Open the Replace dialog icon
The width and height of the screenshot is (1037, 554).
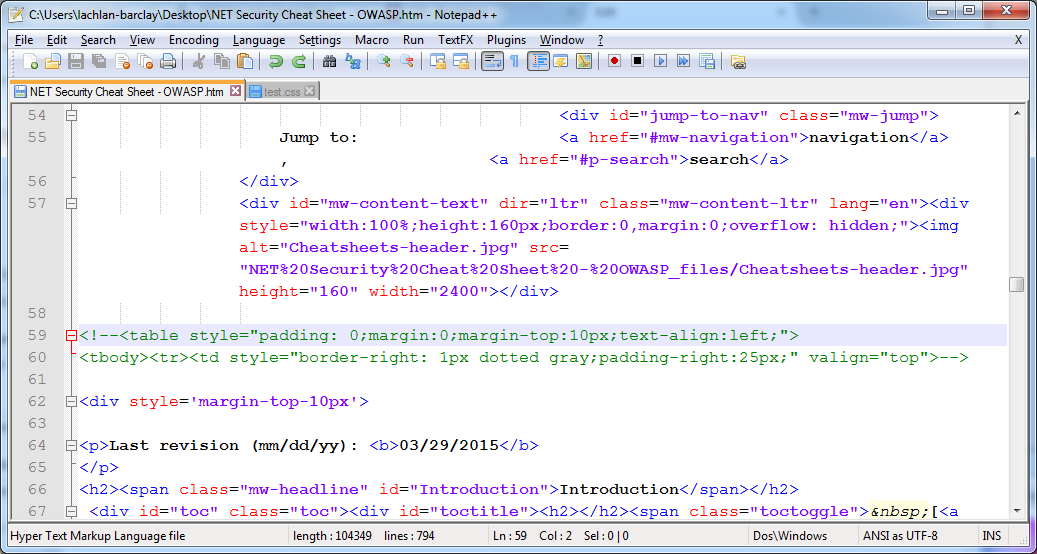click(353, 61)
